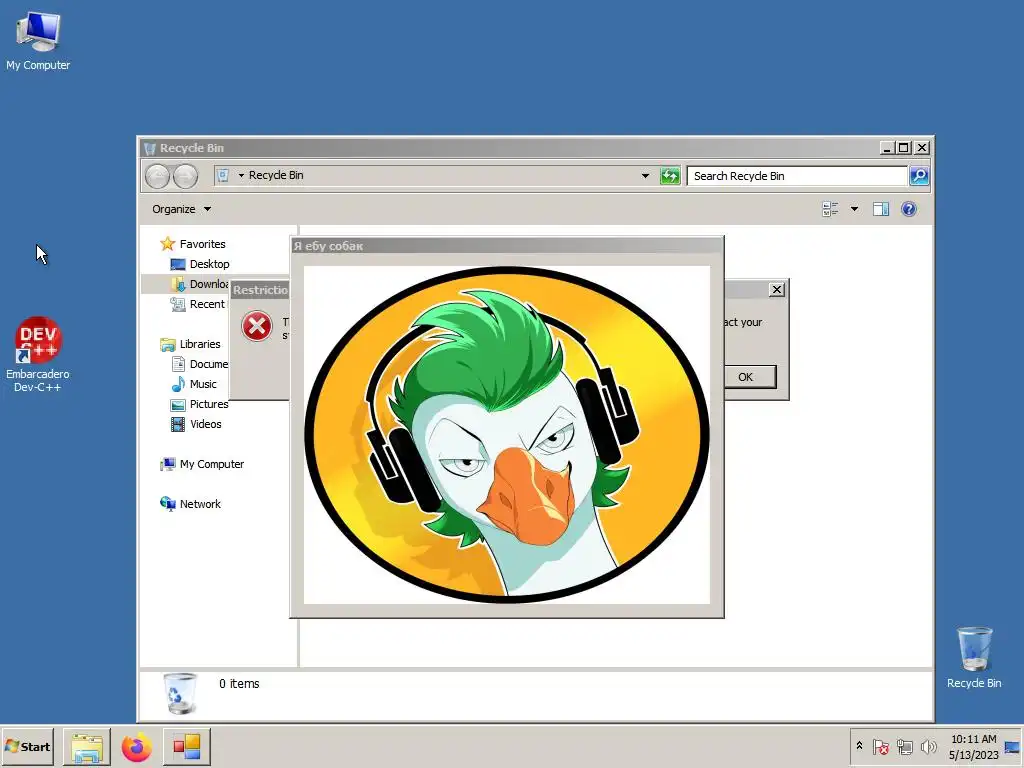This screenshot has height=768, width=1024.
Task: Open the volume speaker tray icon
Action: tap(928, 746)
